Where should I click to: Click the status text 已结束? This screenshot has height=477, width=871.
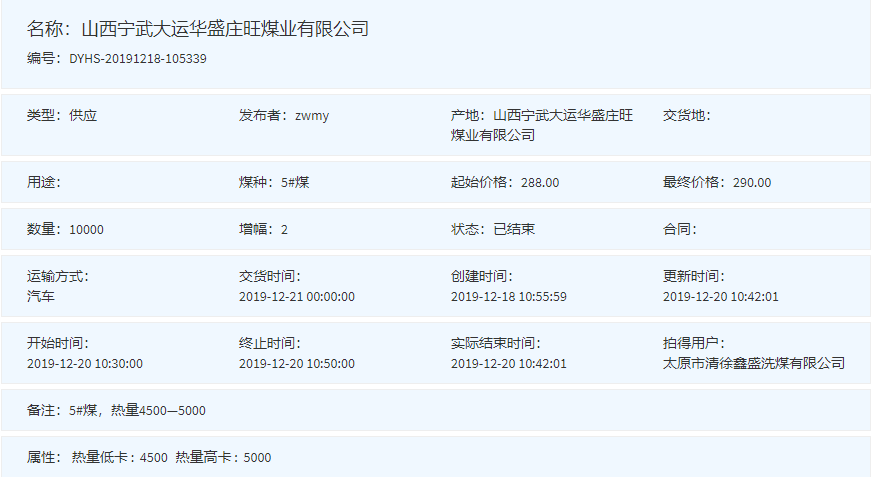coord(514,230)
